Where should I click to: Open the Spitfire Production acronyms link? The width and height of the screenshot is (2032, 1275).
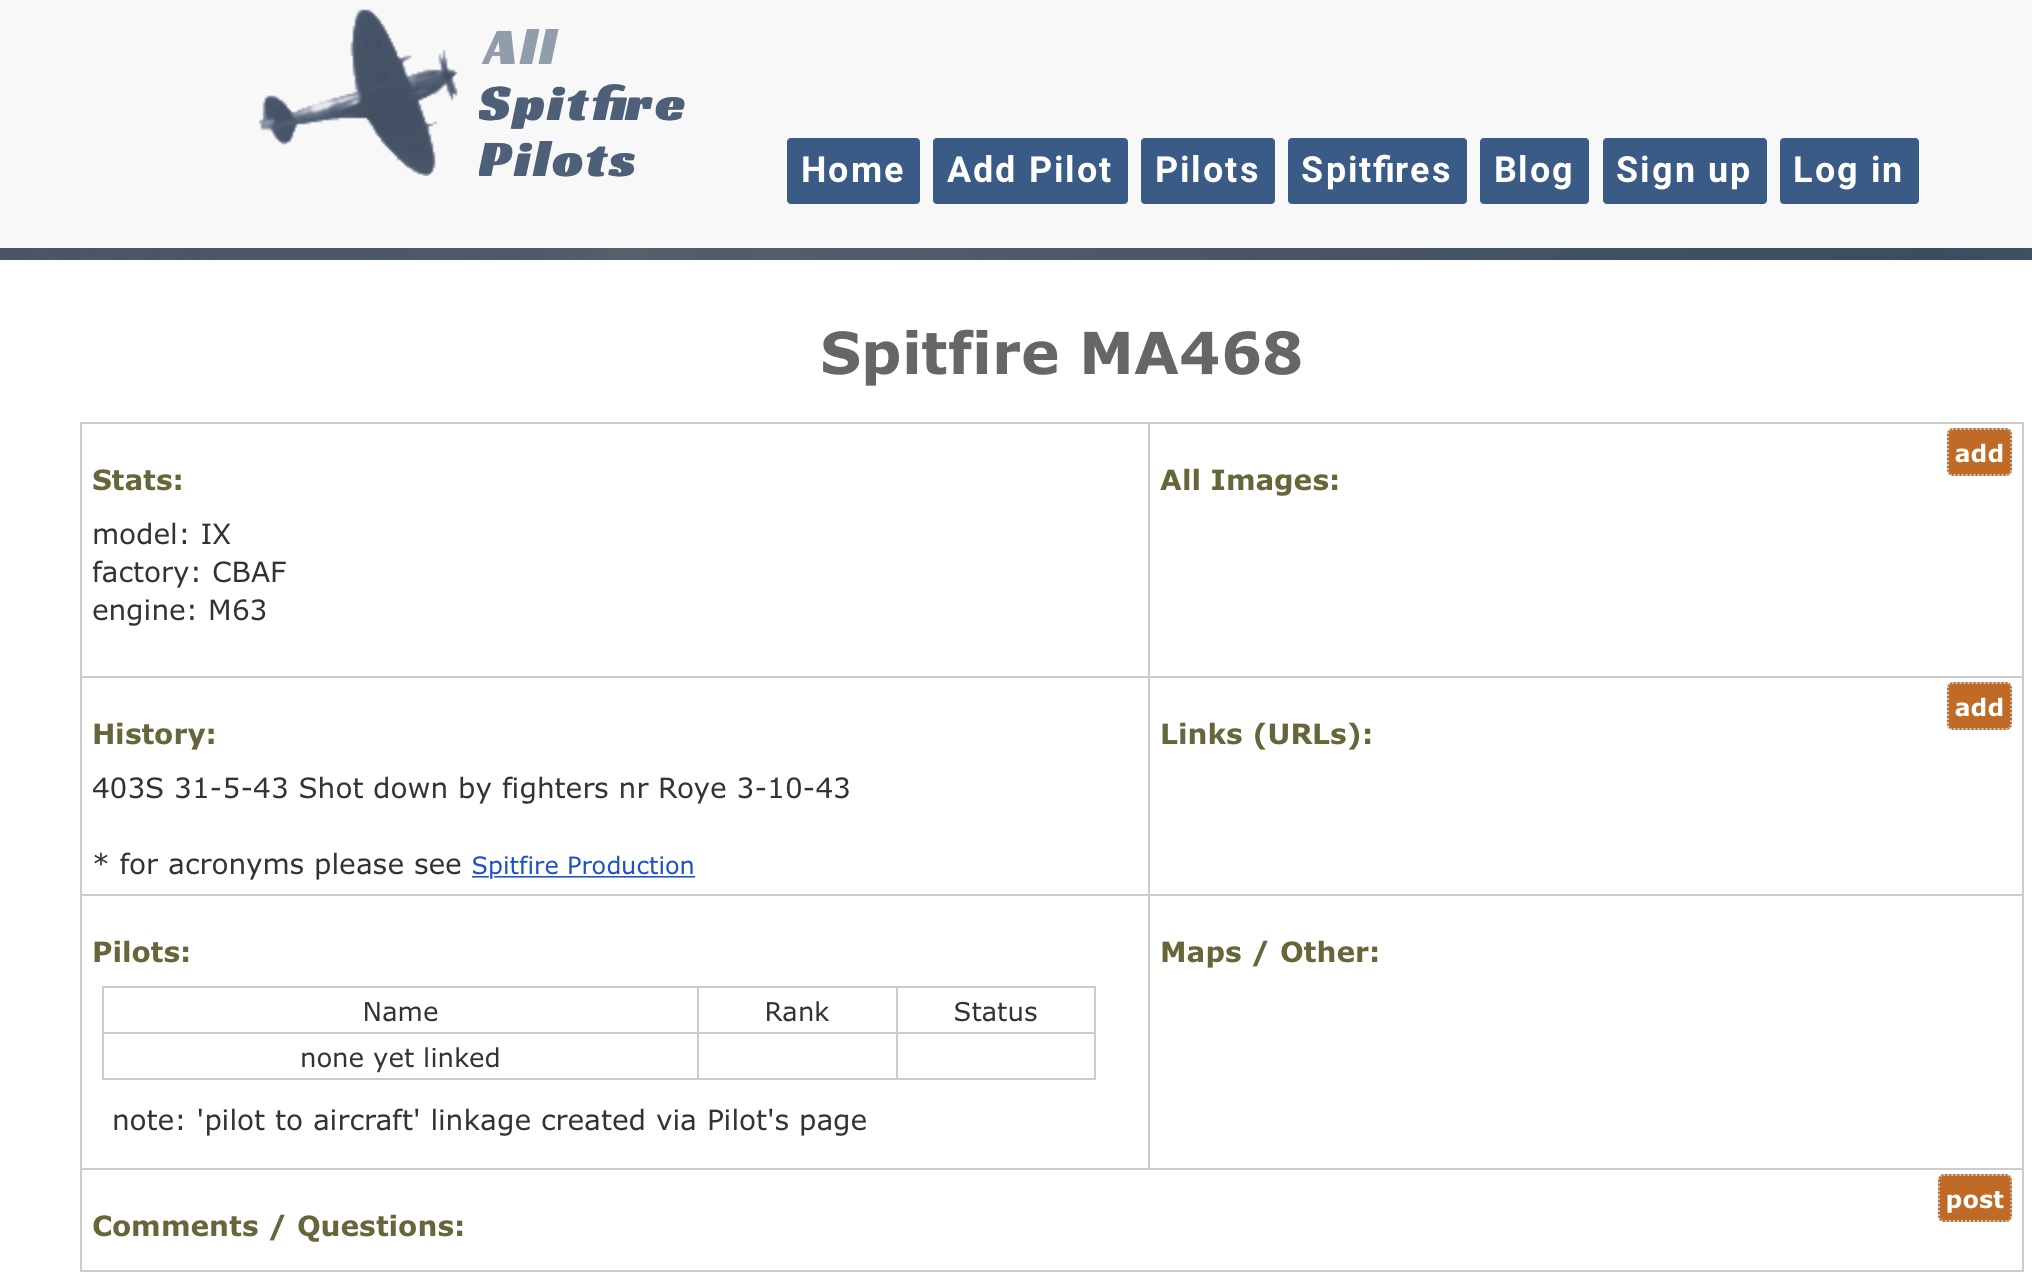click(x=582, y=866)
